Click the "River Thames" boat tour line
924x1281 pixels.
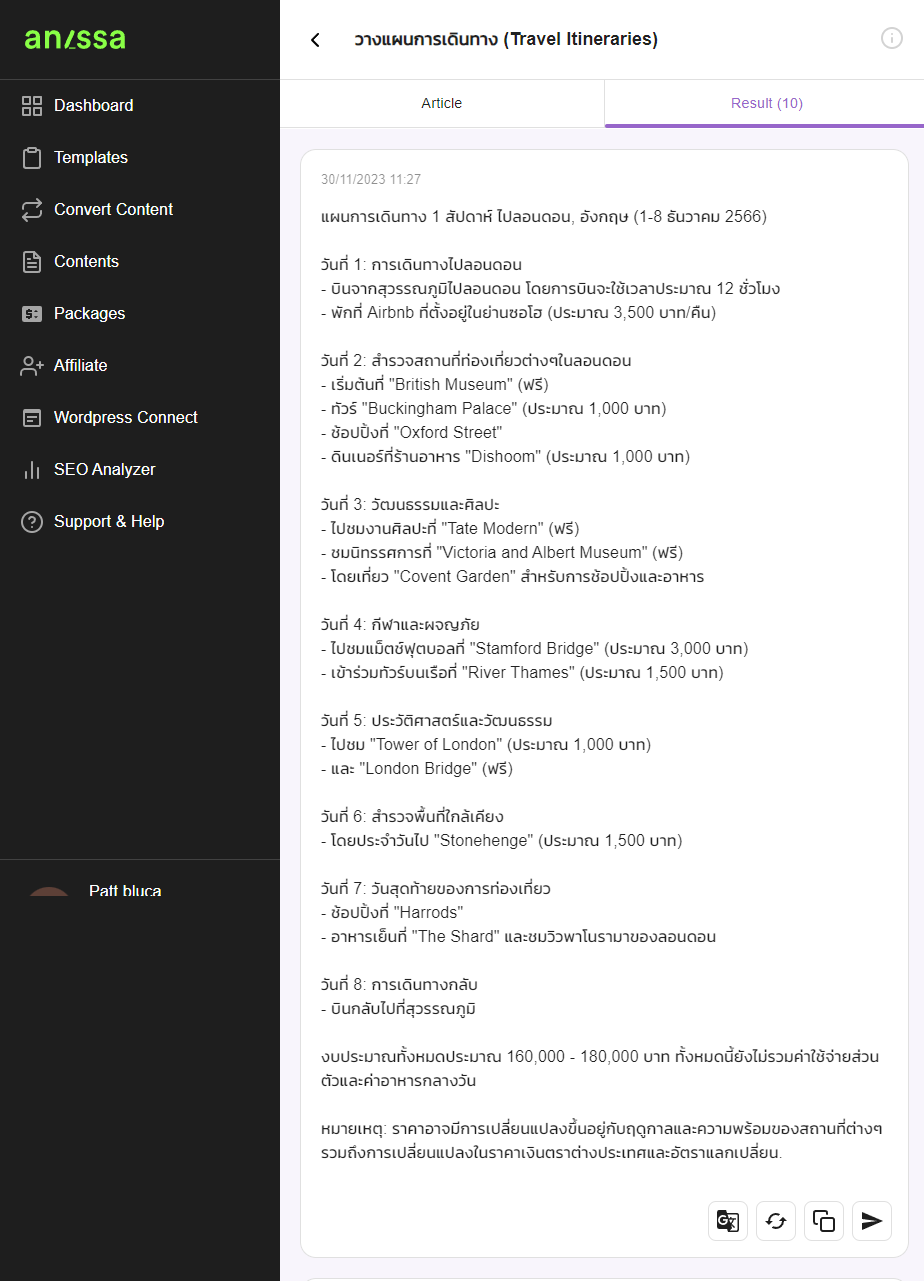[x=522, y=673]
